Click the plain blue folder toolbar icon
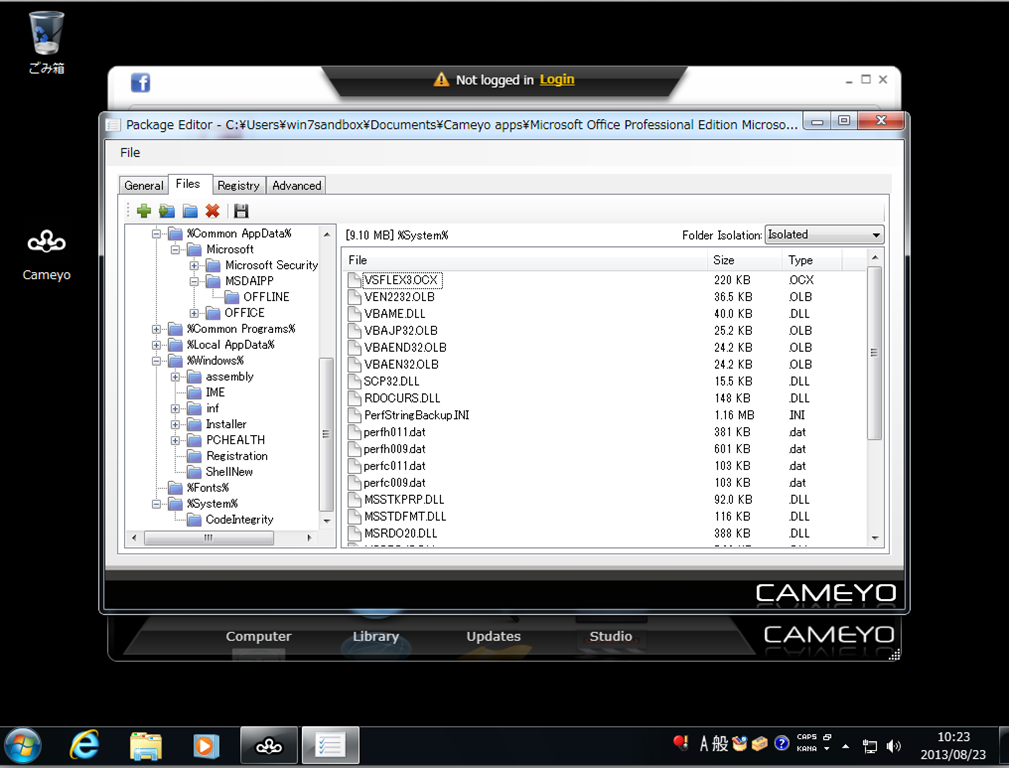The image size is (1009, 768). (190, 211)
